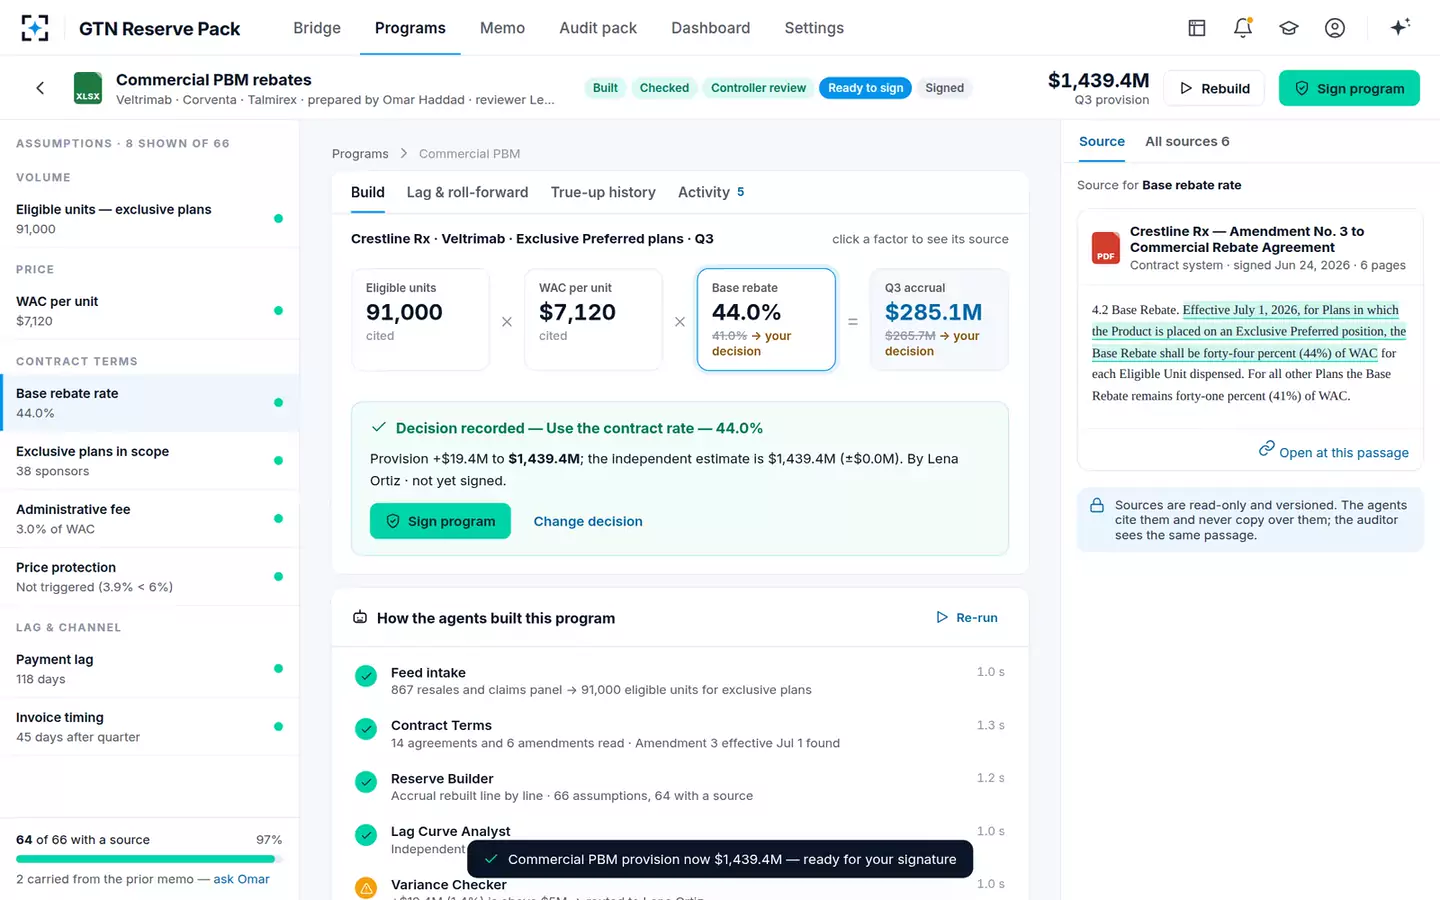The width and height of the screenshot is (1440, 900).
Task: Click Change decision link
Action: pos(588,521)
